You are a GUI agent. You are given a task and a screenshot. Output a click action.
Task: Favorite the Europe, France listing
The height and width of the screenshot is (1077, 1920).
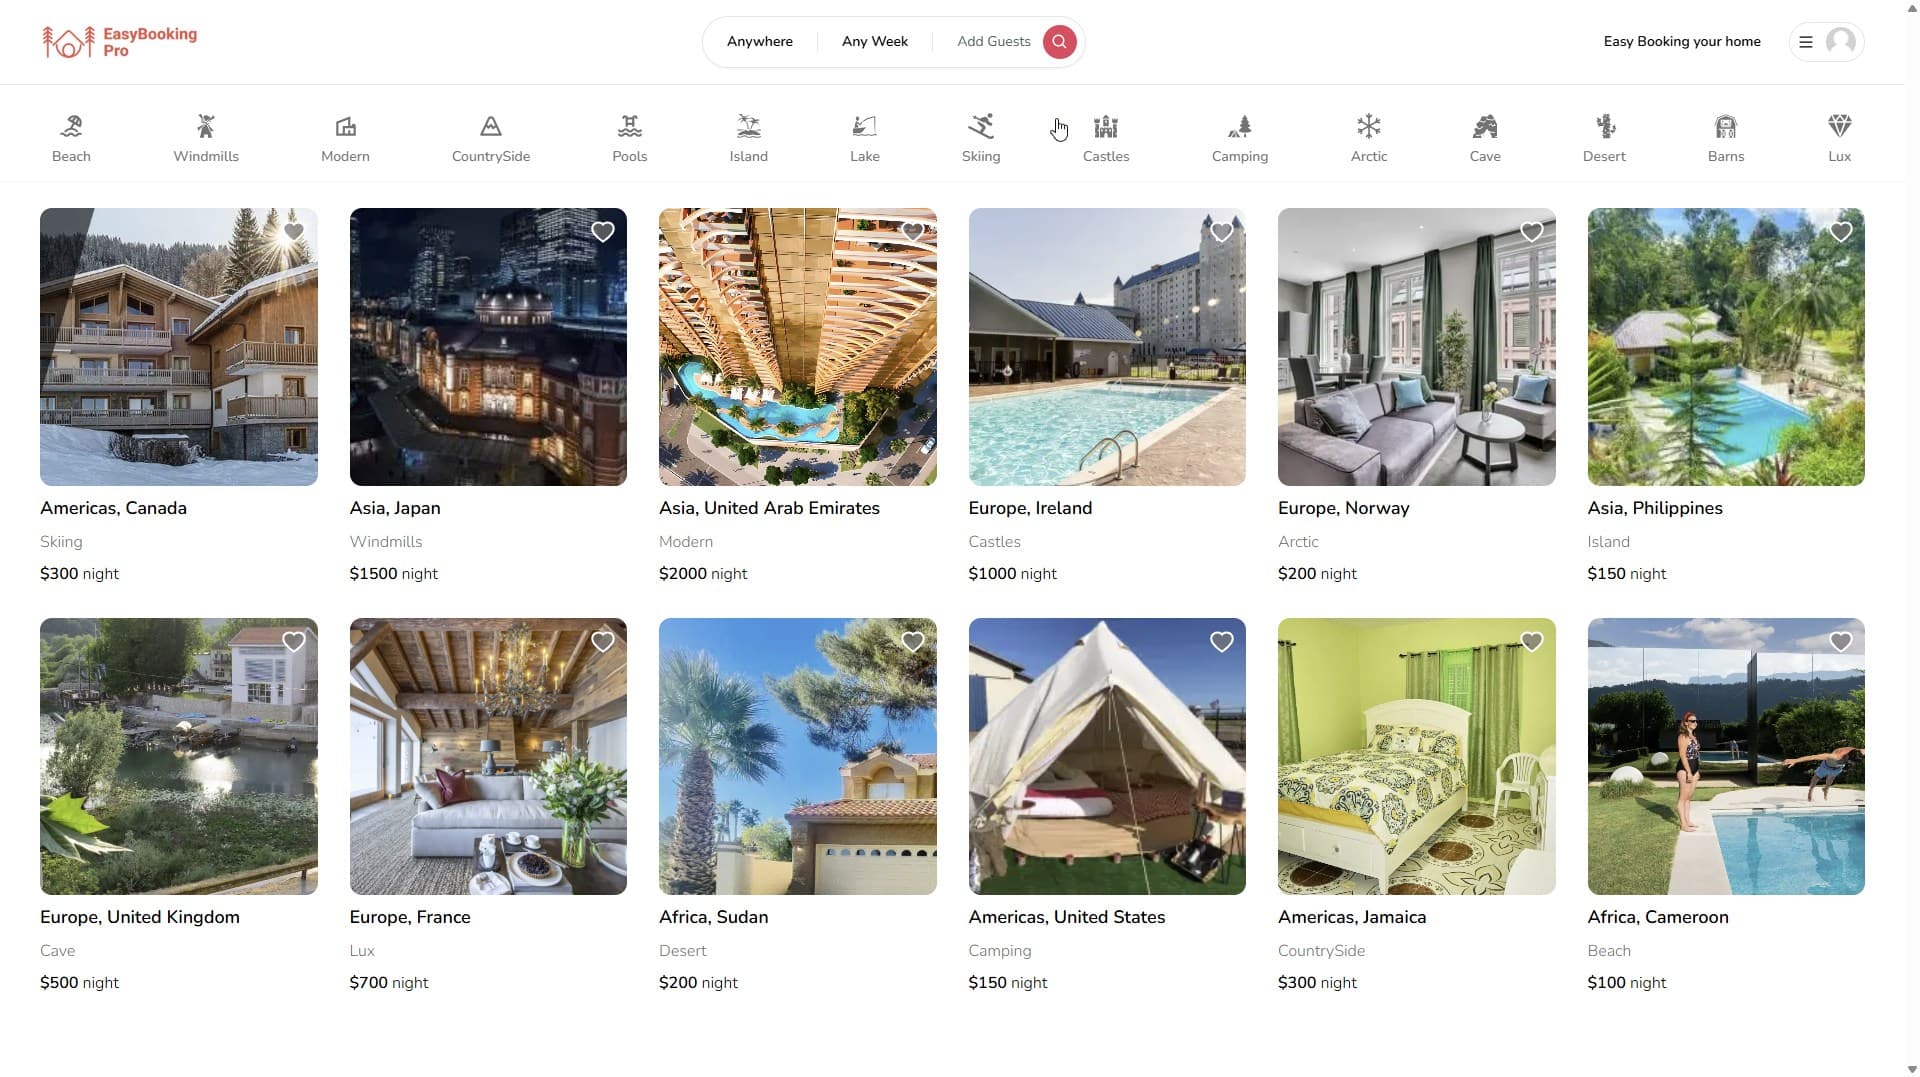[x=603, y=642]
